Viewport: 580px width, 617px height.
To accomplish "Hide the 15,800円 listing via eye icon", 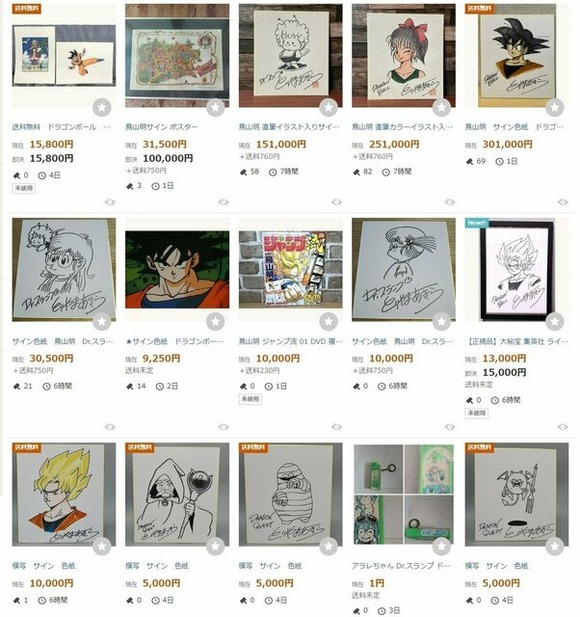I will (110, 202).
